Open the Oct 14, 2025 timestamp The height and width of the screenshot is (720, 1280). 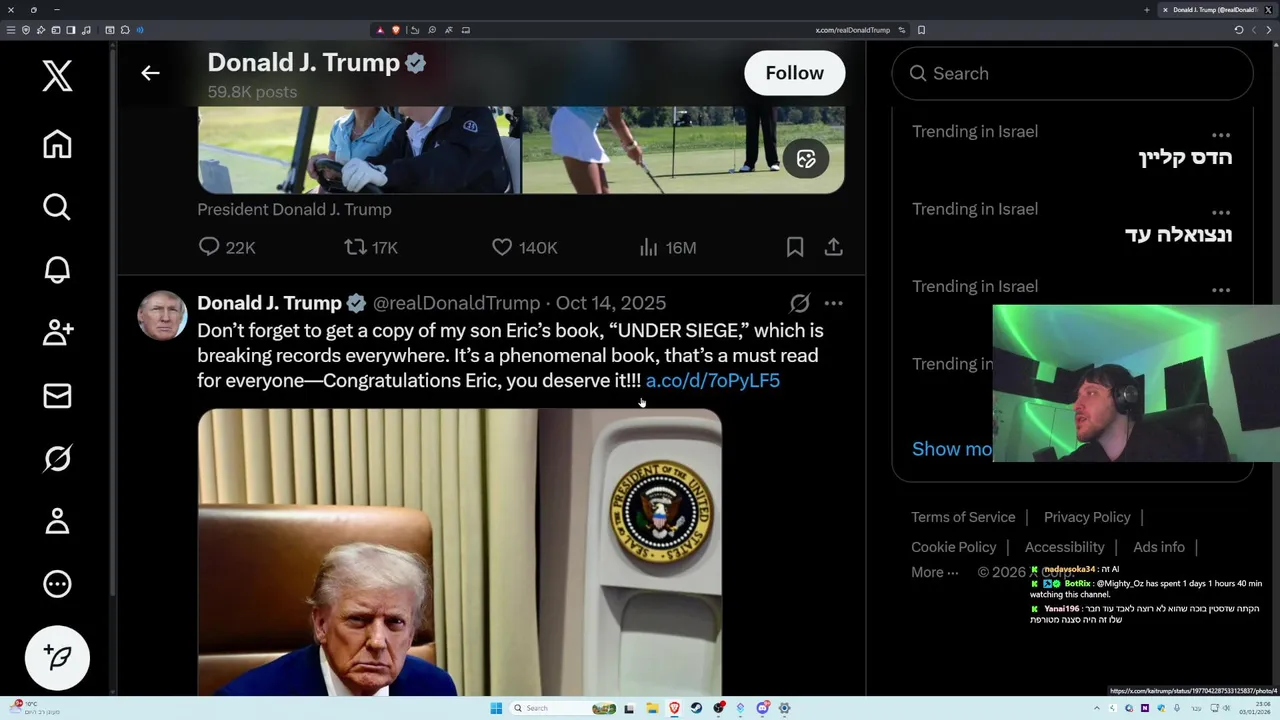point(611,303)
